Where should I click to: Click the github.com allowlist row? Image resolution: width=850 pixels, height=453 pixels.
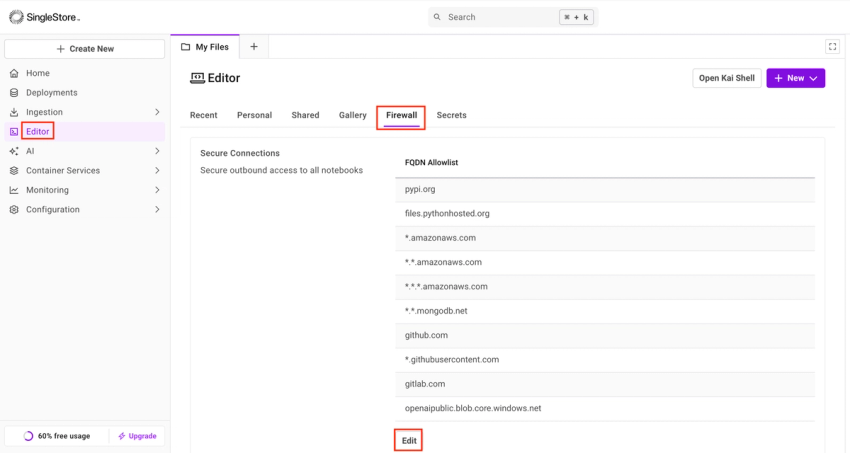(x=605, y=336)
